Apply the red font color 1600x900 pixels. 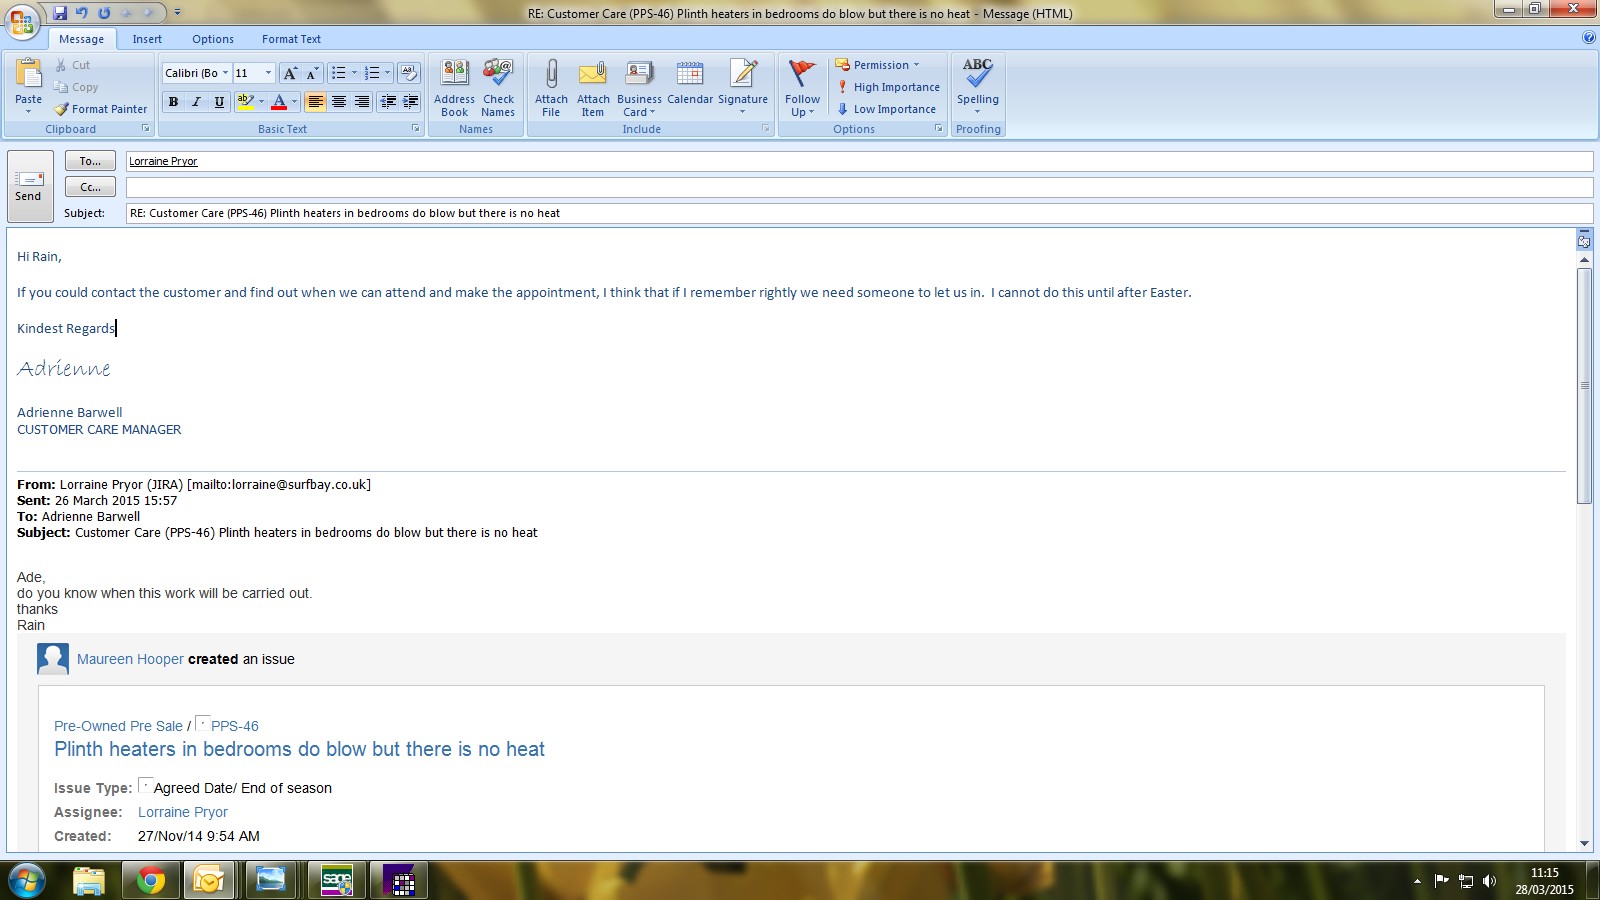coord(279,102)
